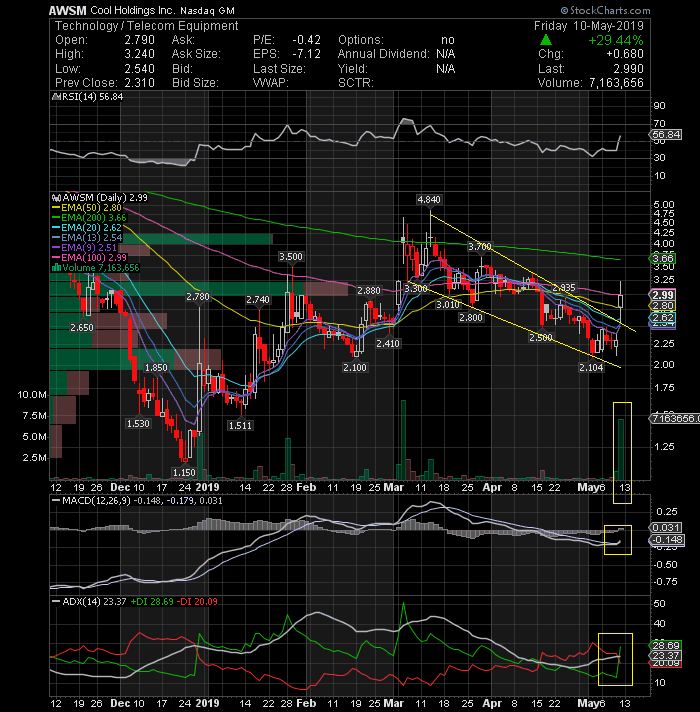Click the 4.840 peak price label
This screenshot has width=700, height=712.
point(429,200)
